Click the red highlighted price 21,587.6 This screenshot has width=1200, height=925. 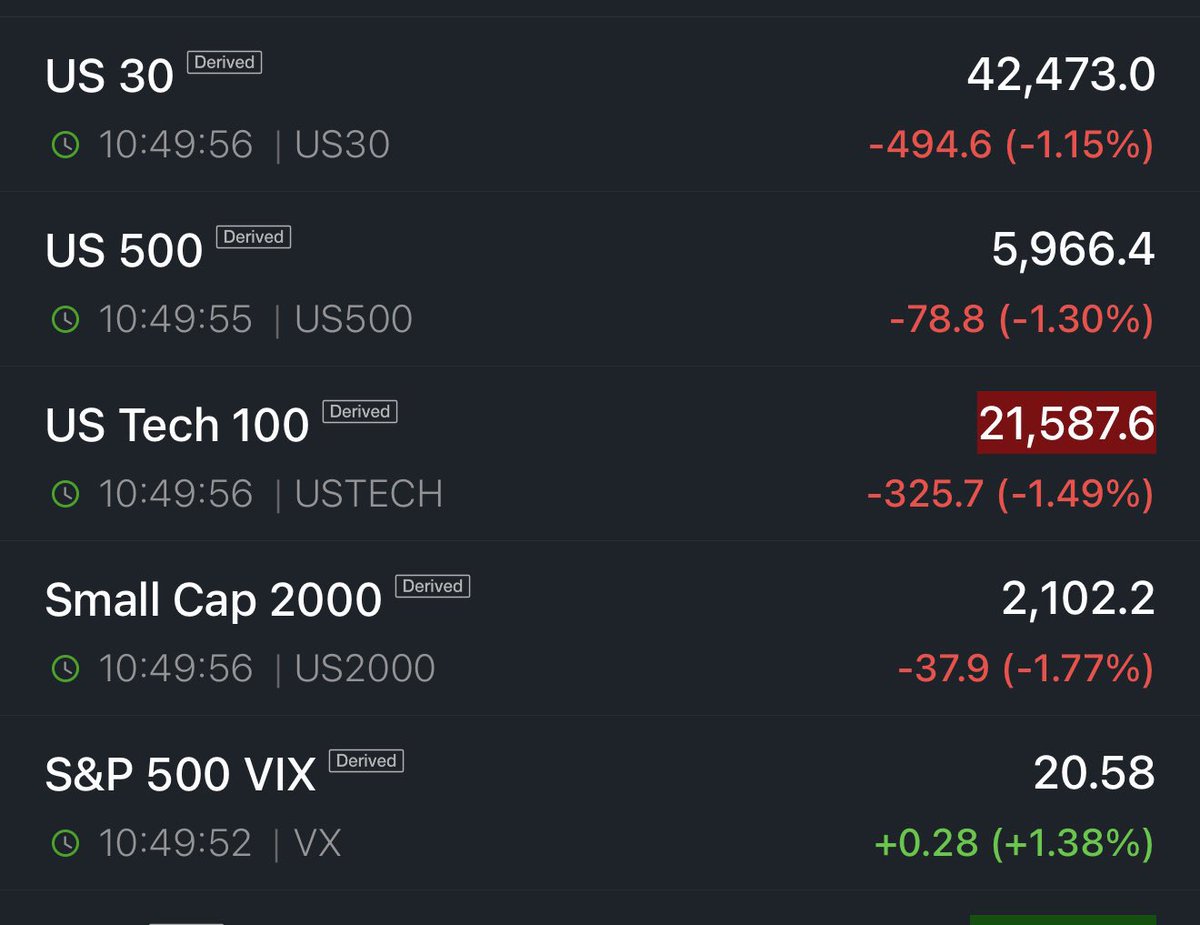[x=1066, y=423]
